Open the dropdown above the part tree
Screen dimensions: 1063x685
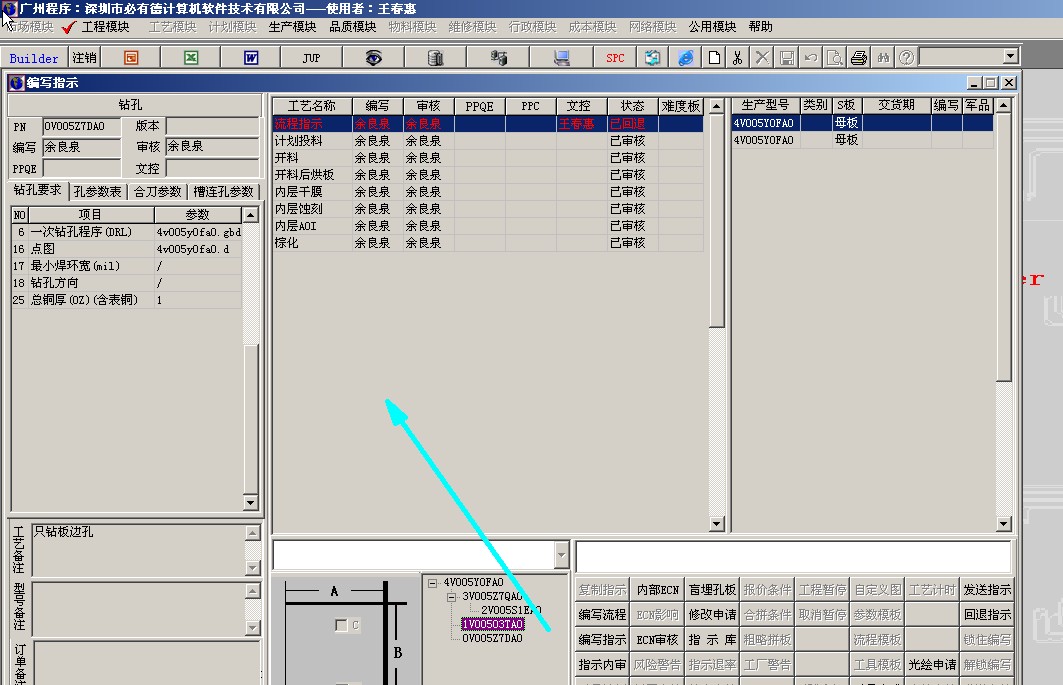(561, 555)
